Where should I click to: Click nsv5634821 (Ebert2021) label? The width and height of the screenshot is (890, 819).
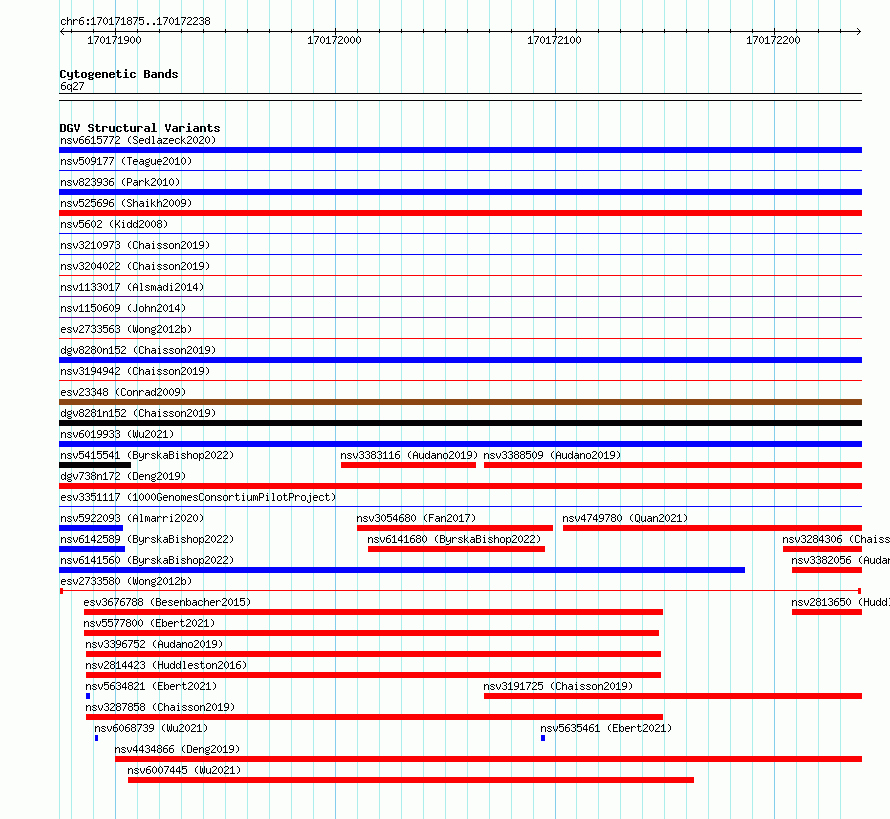click(151, 686)
